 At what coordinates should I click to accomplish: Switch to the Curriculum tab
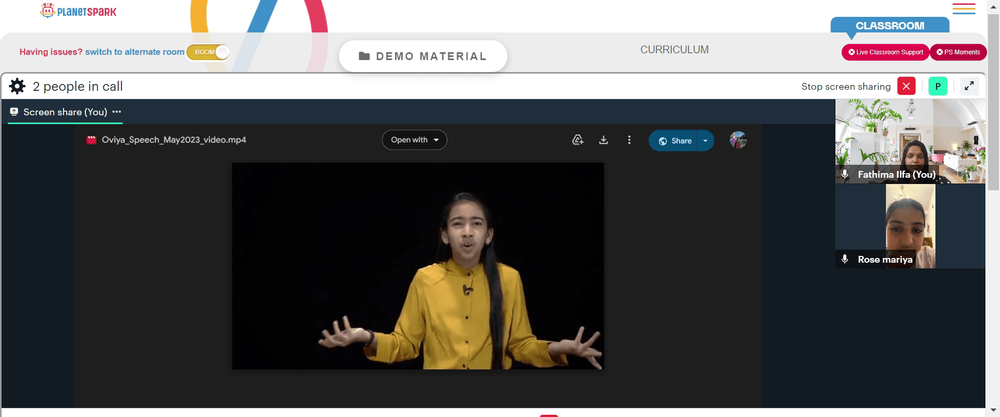(x=674, y=50)
